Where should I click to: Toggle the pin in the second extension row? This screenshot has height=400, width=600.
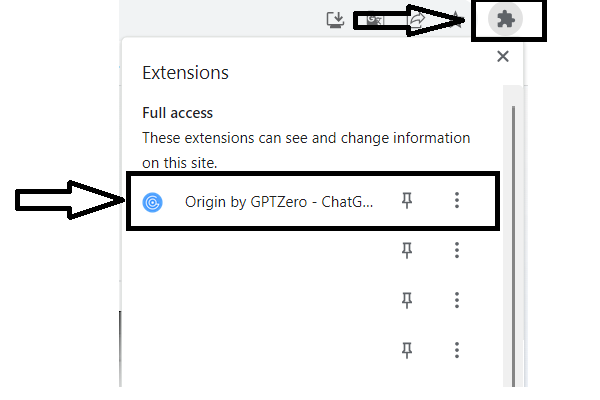[406, 250]
